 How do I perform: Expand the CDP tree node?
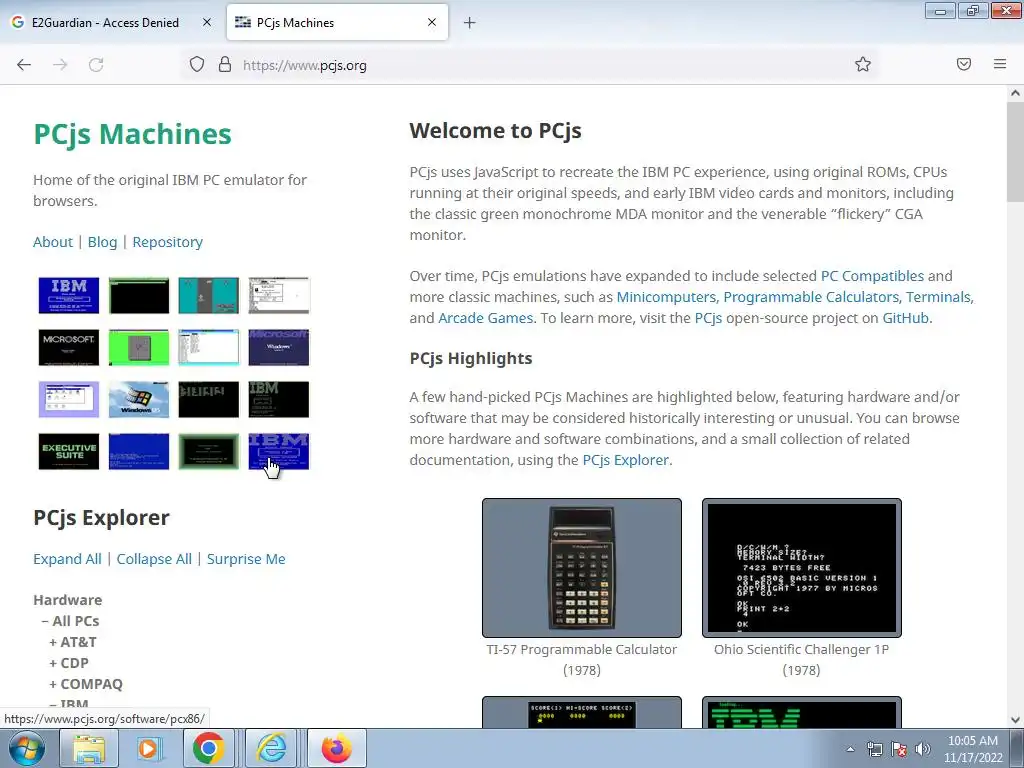click(69, 663)
